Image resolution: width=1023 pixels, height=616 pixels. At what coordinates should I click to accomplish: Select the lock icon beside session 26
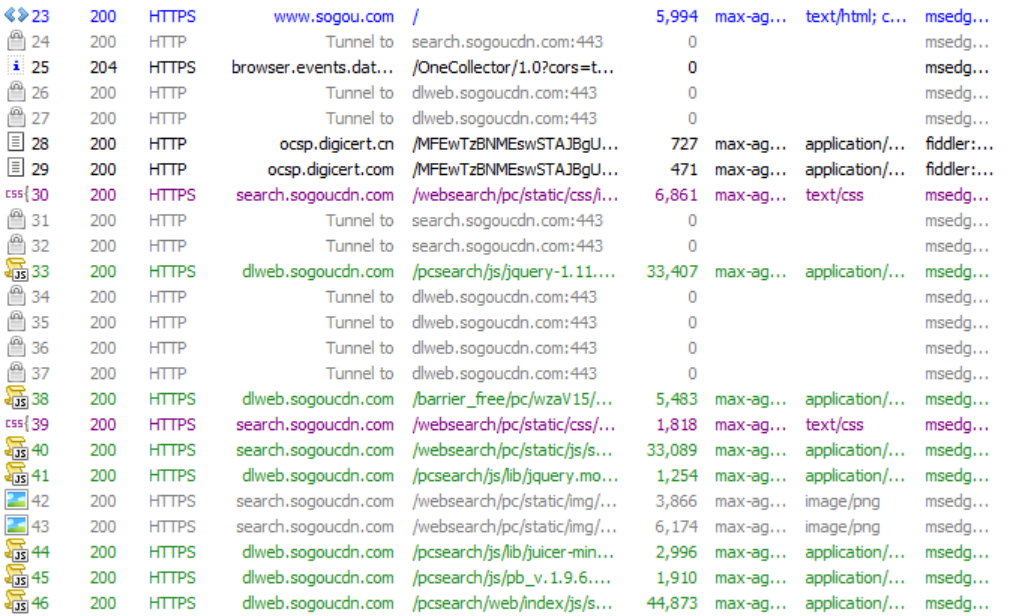(x=16, y=92)
